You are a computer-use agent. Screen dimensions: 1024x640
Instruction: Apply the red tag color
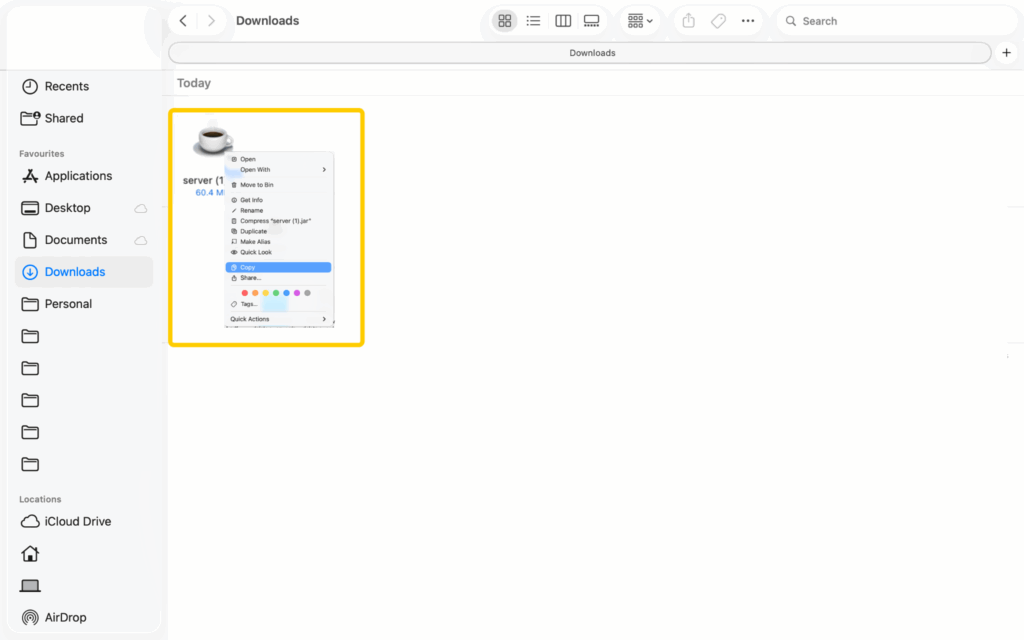(x=245, y=293)
